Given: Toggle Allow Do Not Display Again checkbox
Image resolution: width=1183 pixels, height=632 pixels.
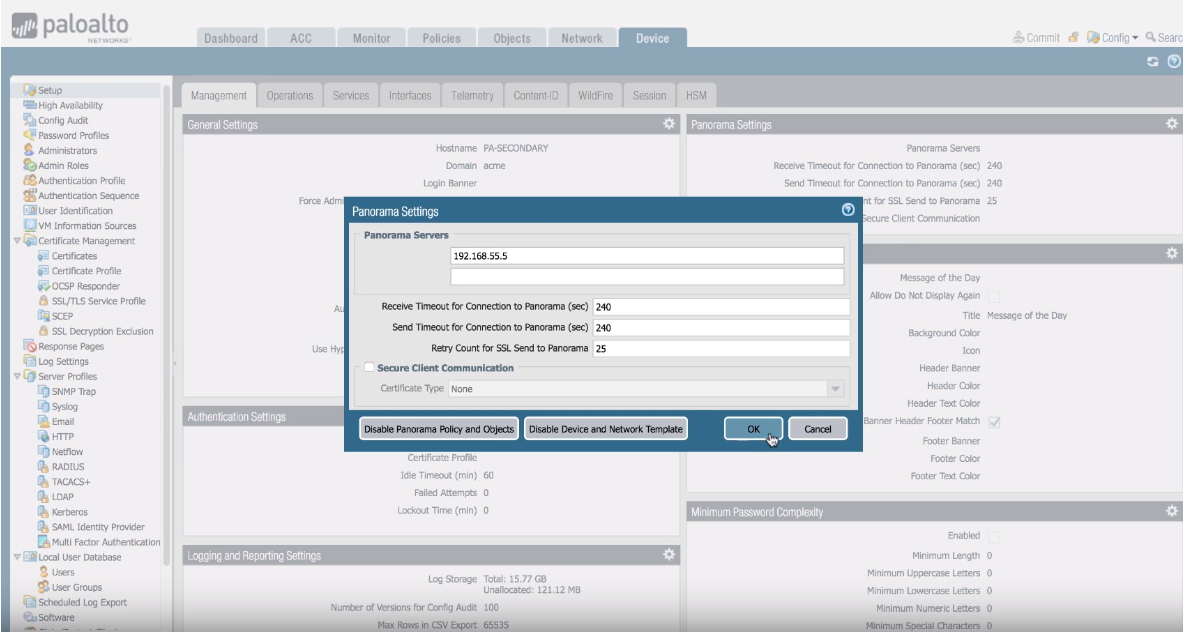Looking at the screenshot, I should (994, 296).
